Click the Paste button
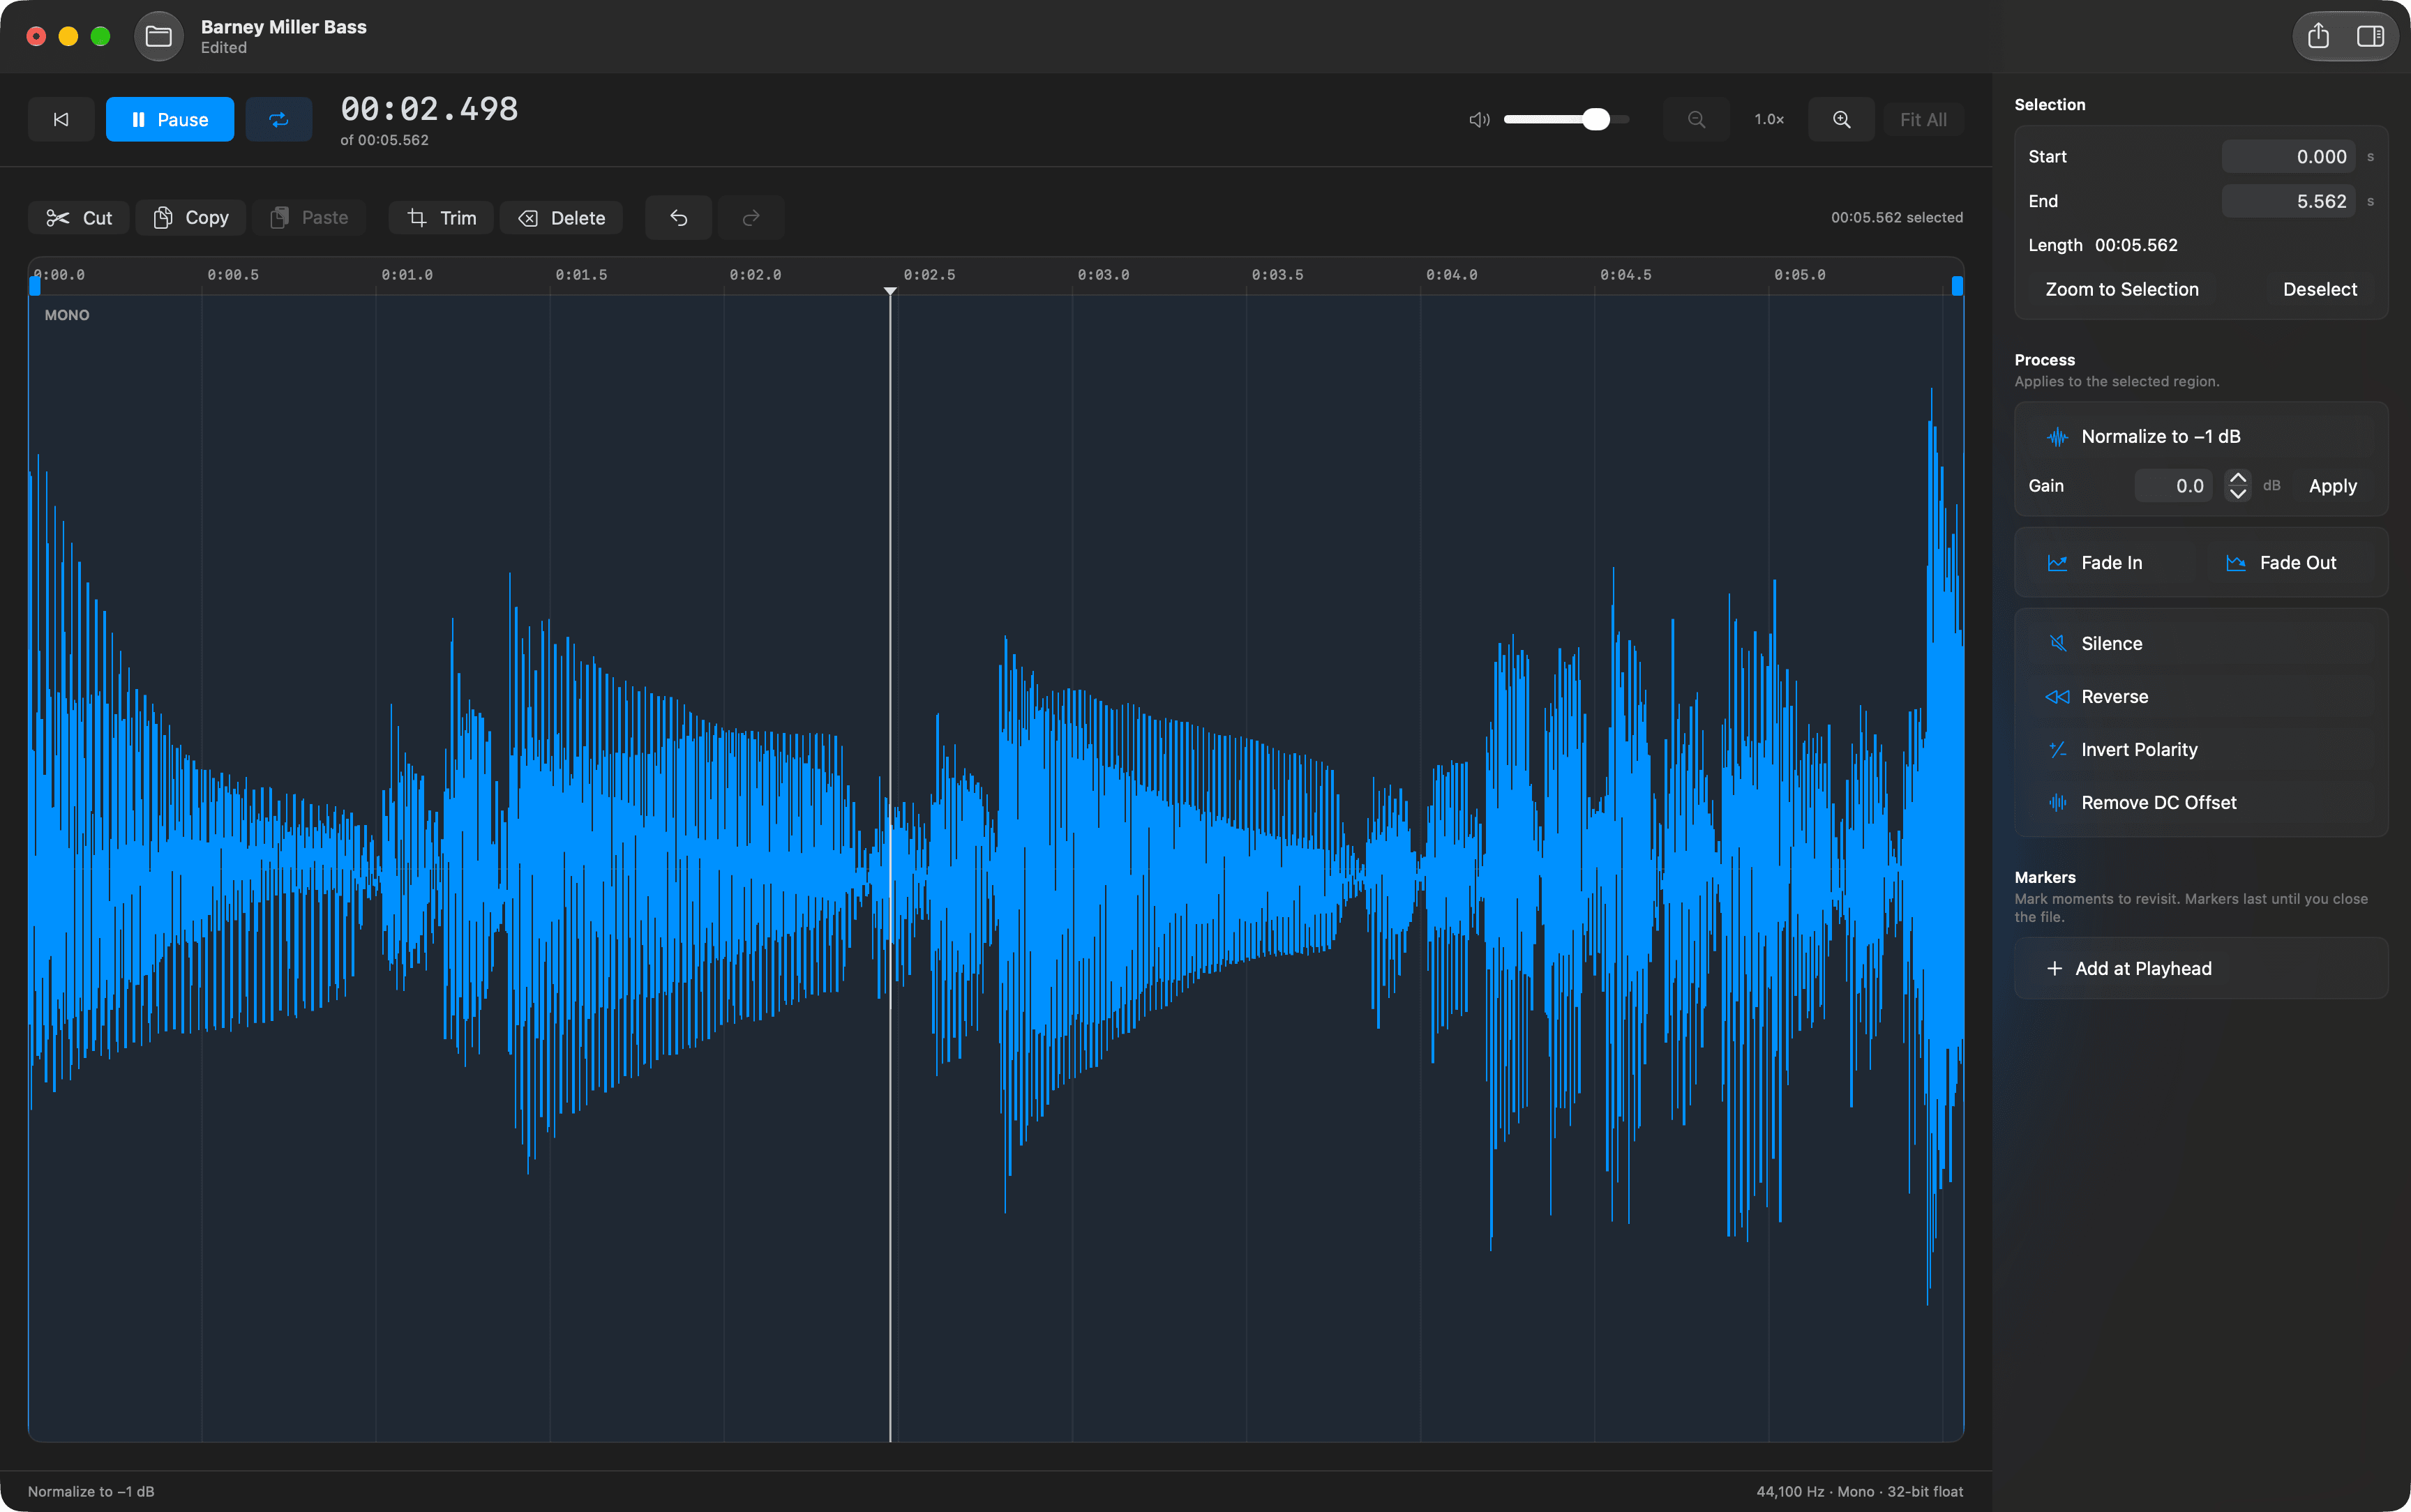This screenshot has width=2411, height=1512. 309,217
